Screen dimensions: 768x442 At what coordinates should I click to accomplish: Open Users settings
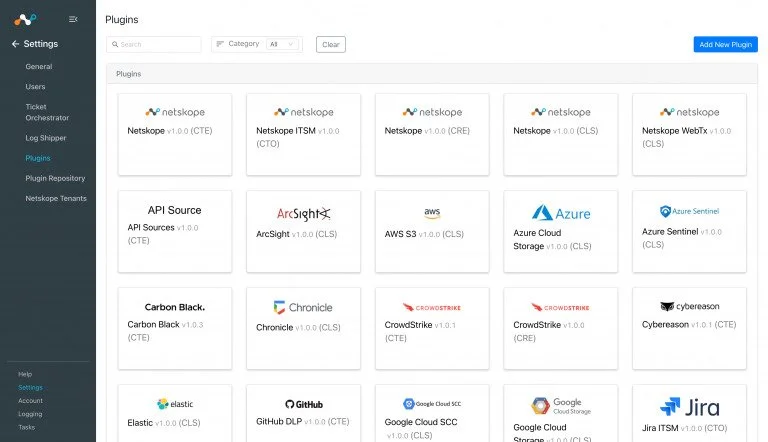tap(35, 87)
